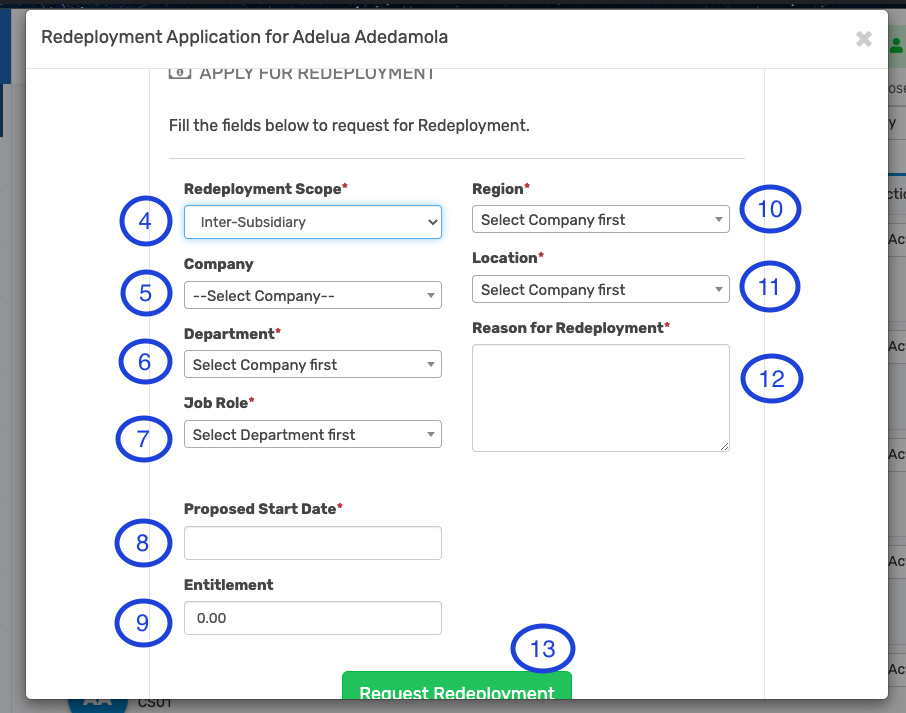Click the banknote icon beside APPLY FOR REDEPLOYMENT
Image resolution: width=906 pixels, height=713 pixels.
click(x=180, y=72)
